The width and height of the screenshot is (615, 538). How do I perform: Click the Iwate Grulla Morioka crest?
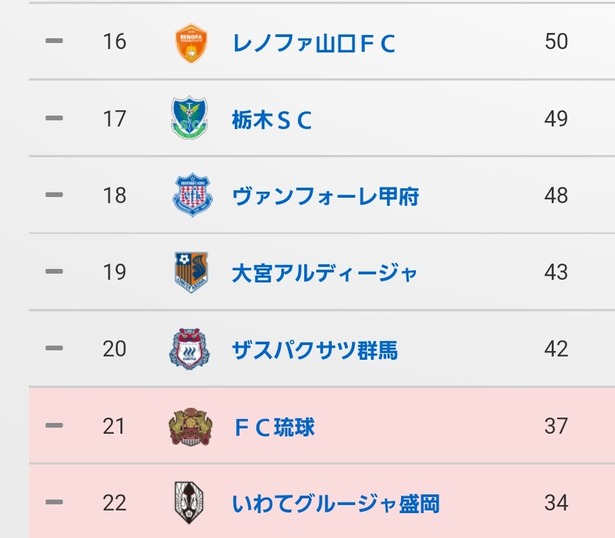point(189,503)
